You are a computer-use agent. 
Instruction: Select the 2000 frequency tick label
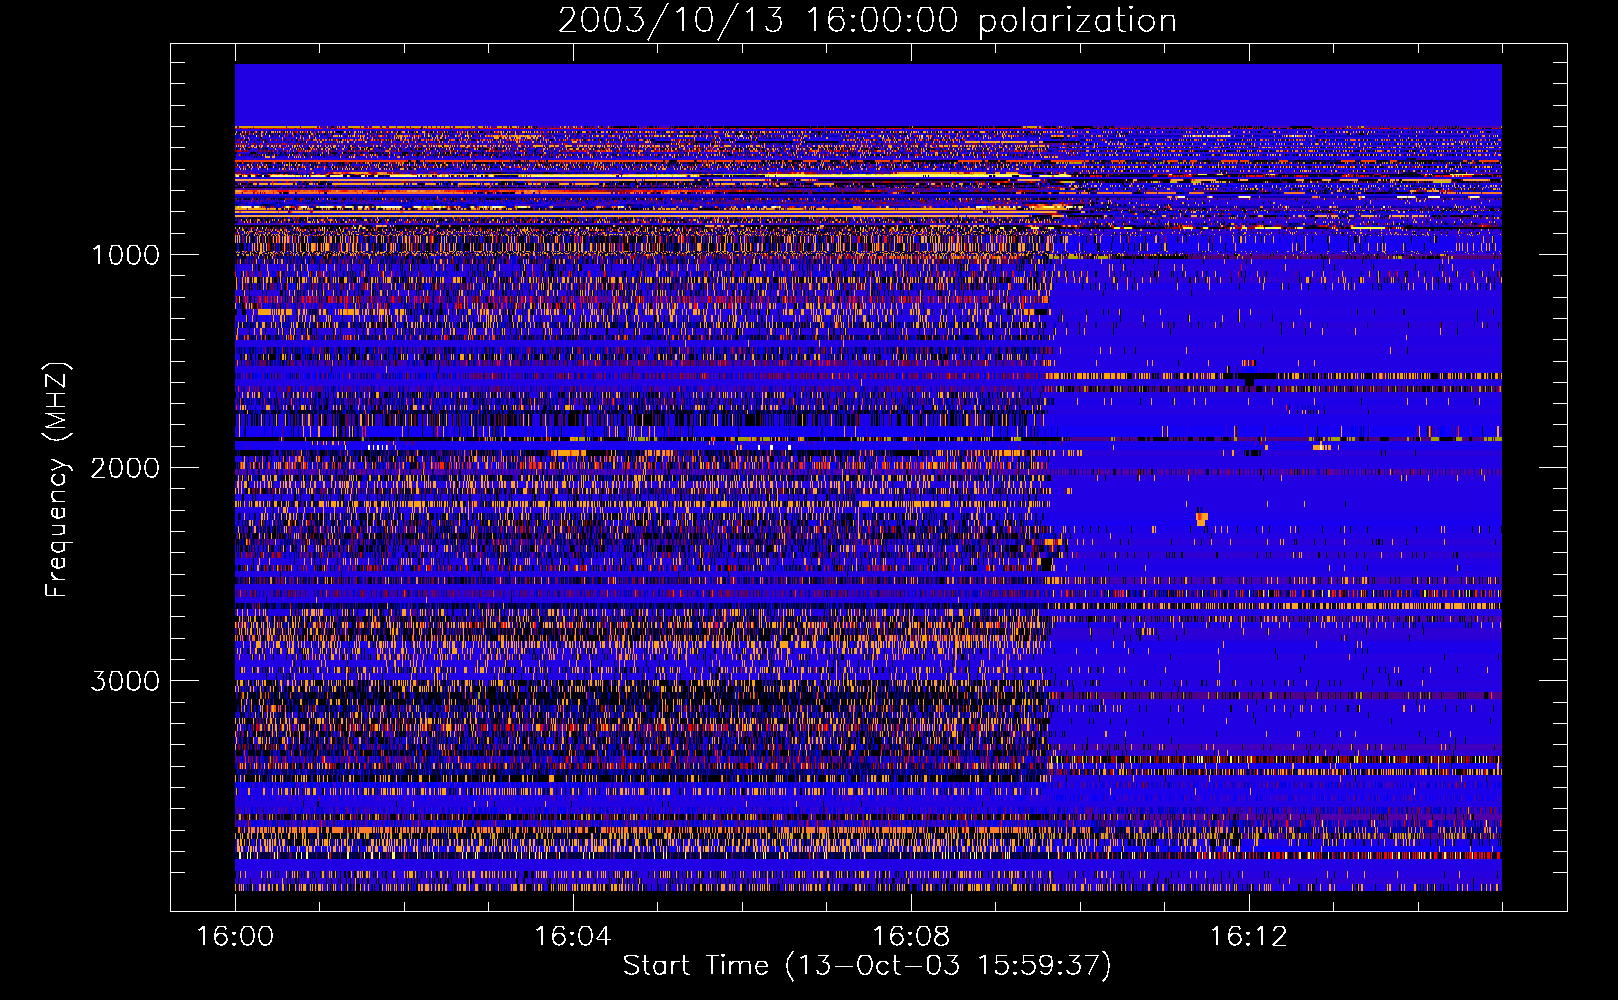(125, 468)
